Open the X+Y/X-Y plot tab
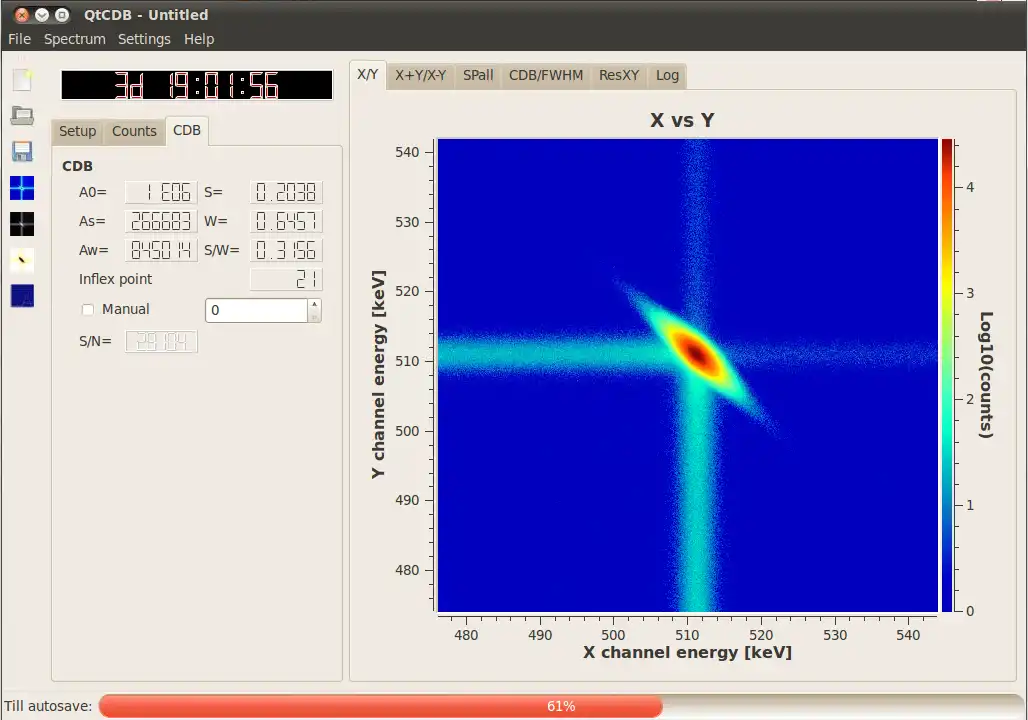 [420, 75]
